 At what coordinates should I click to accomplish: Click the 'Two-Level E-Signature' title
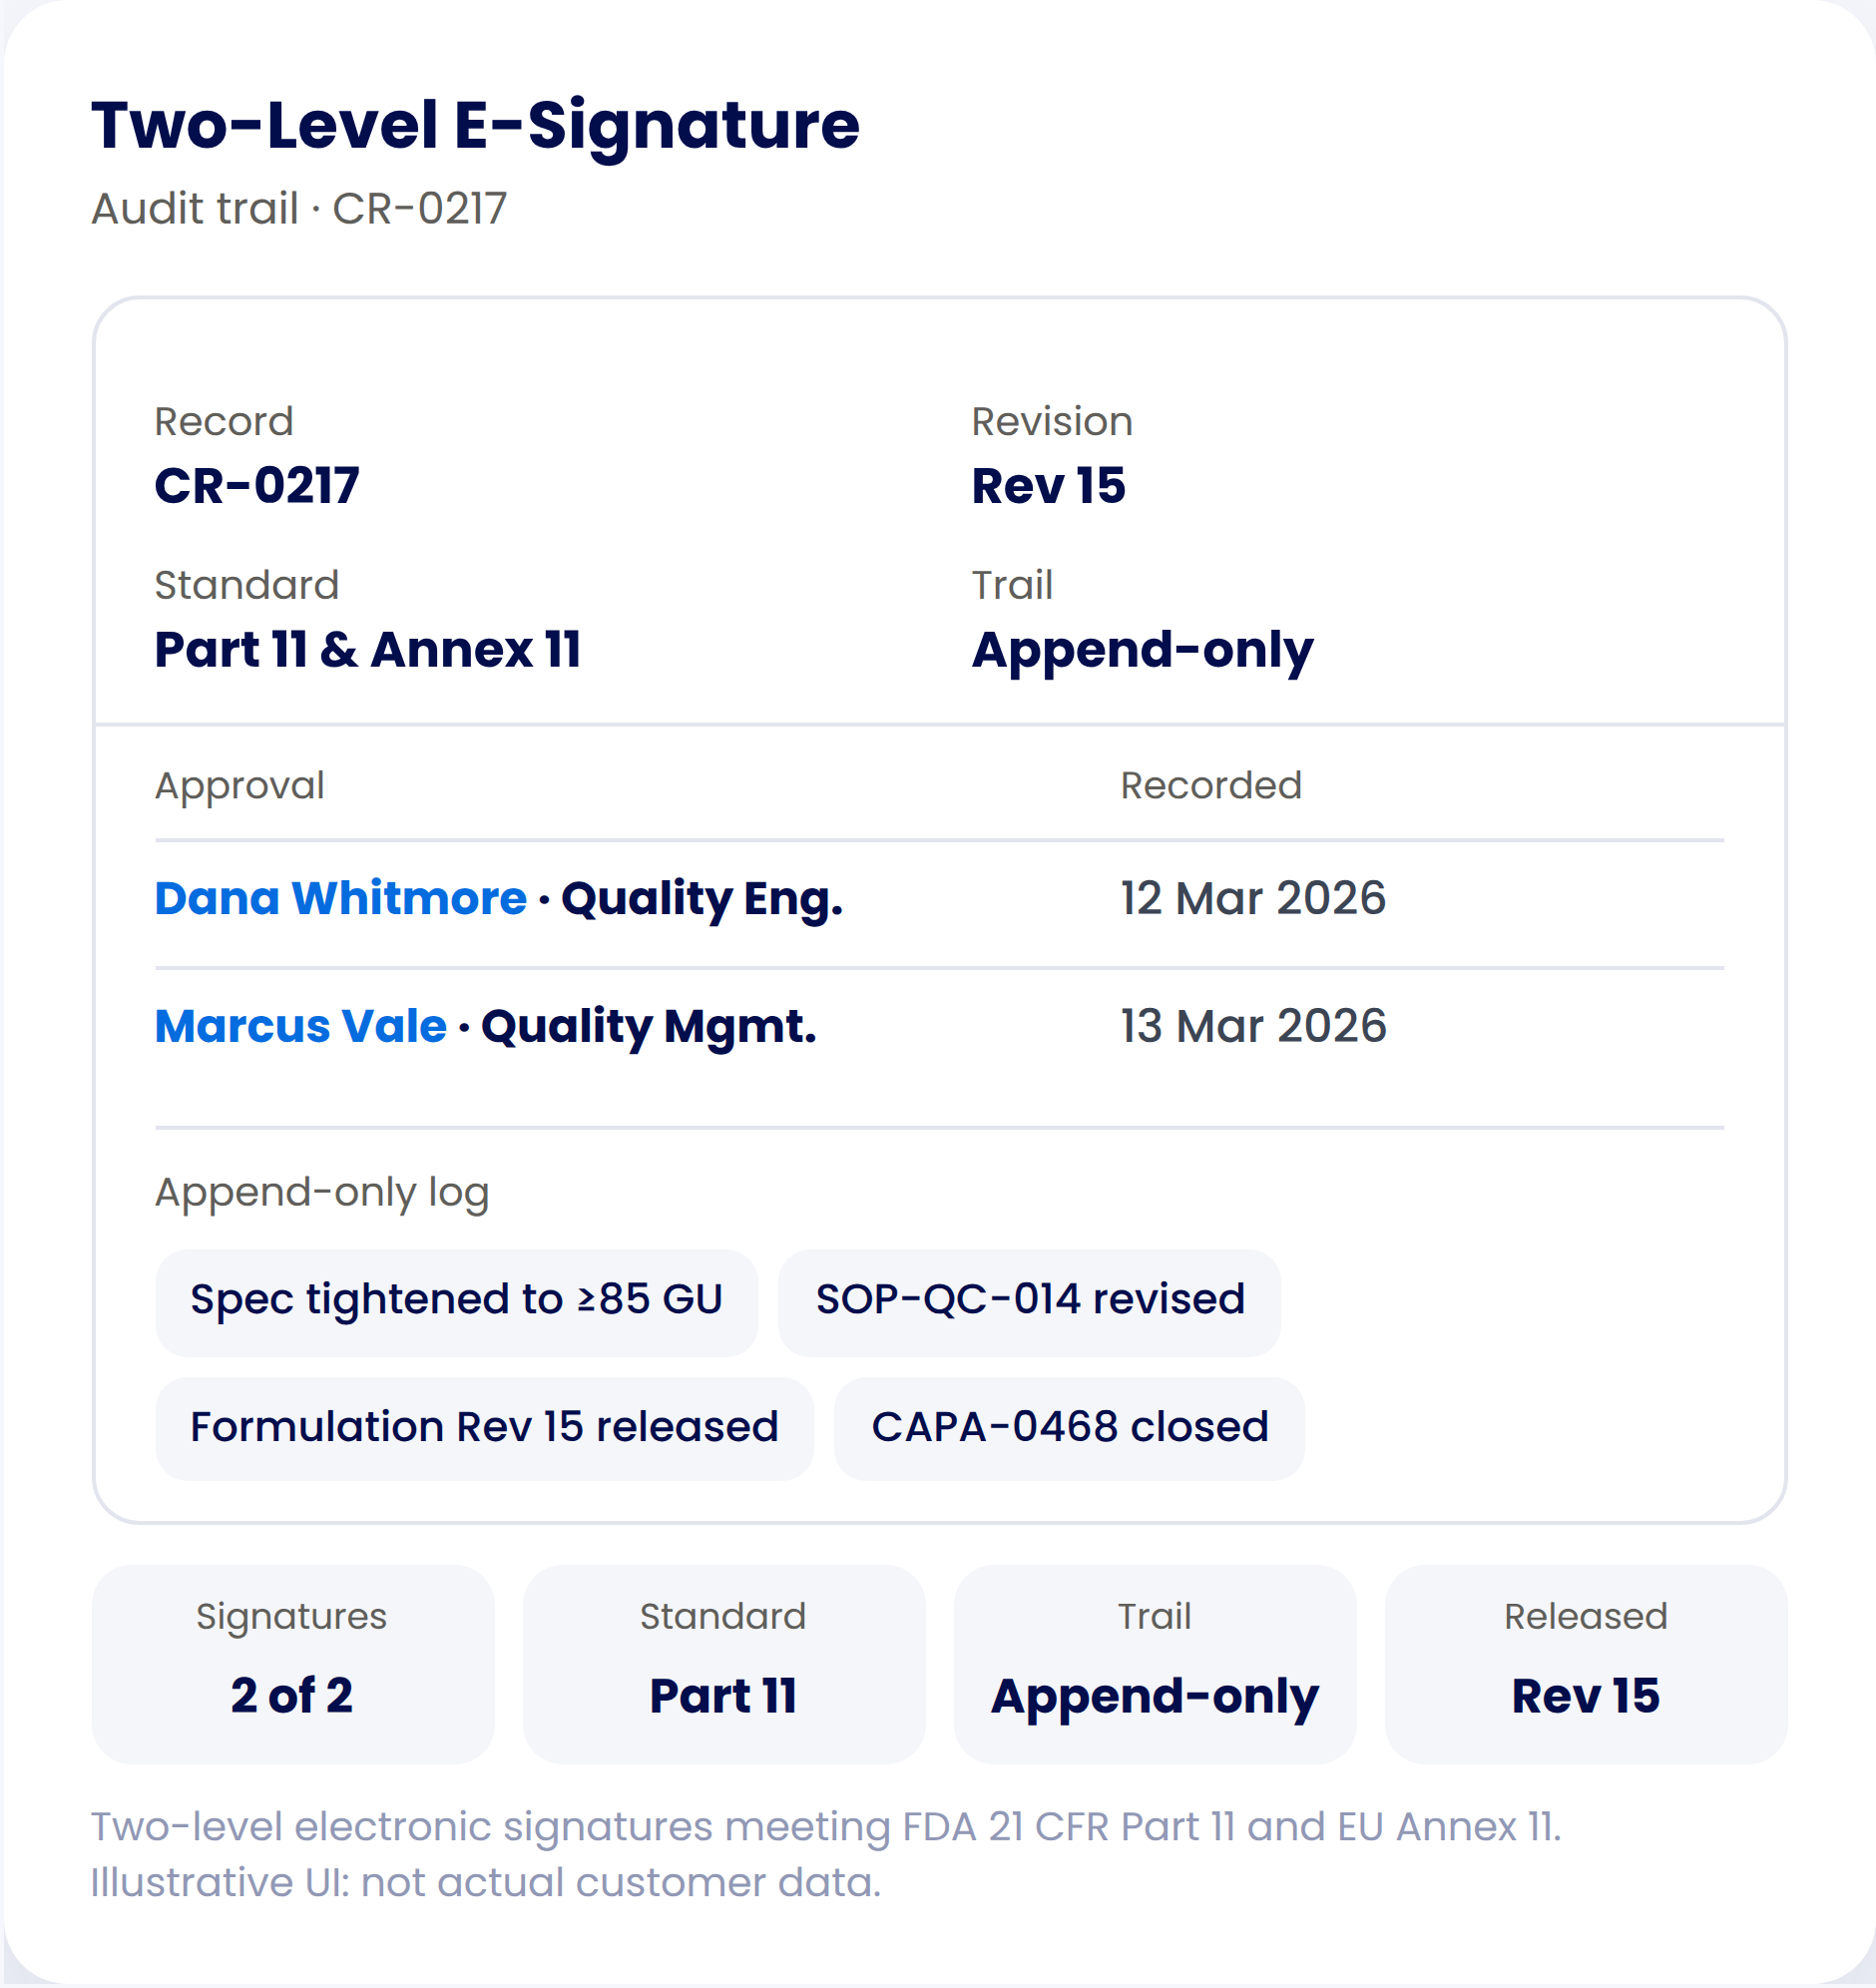[476, 126]
